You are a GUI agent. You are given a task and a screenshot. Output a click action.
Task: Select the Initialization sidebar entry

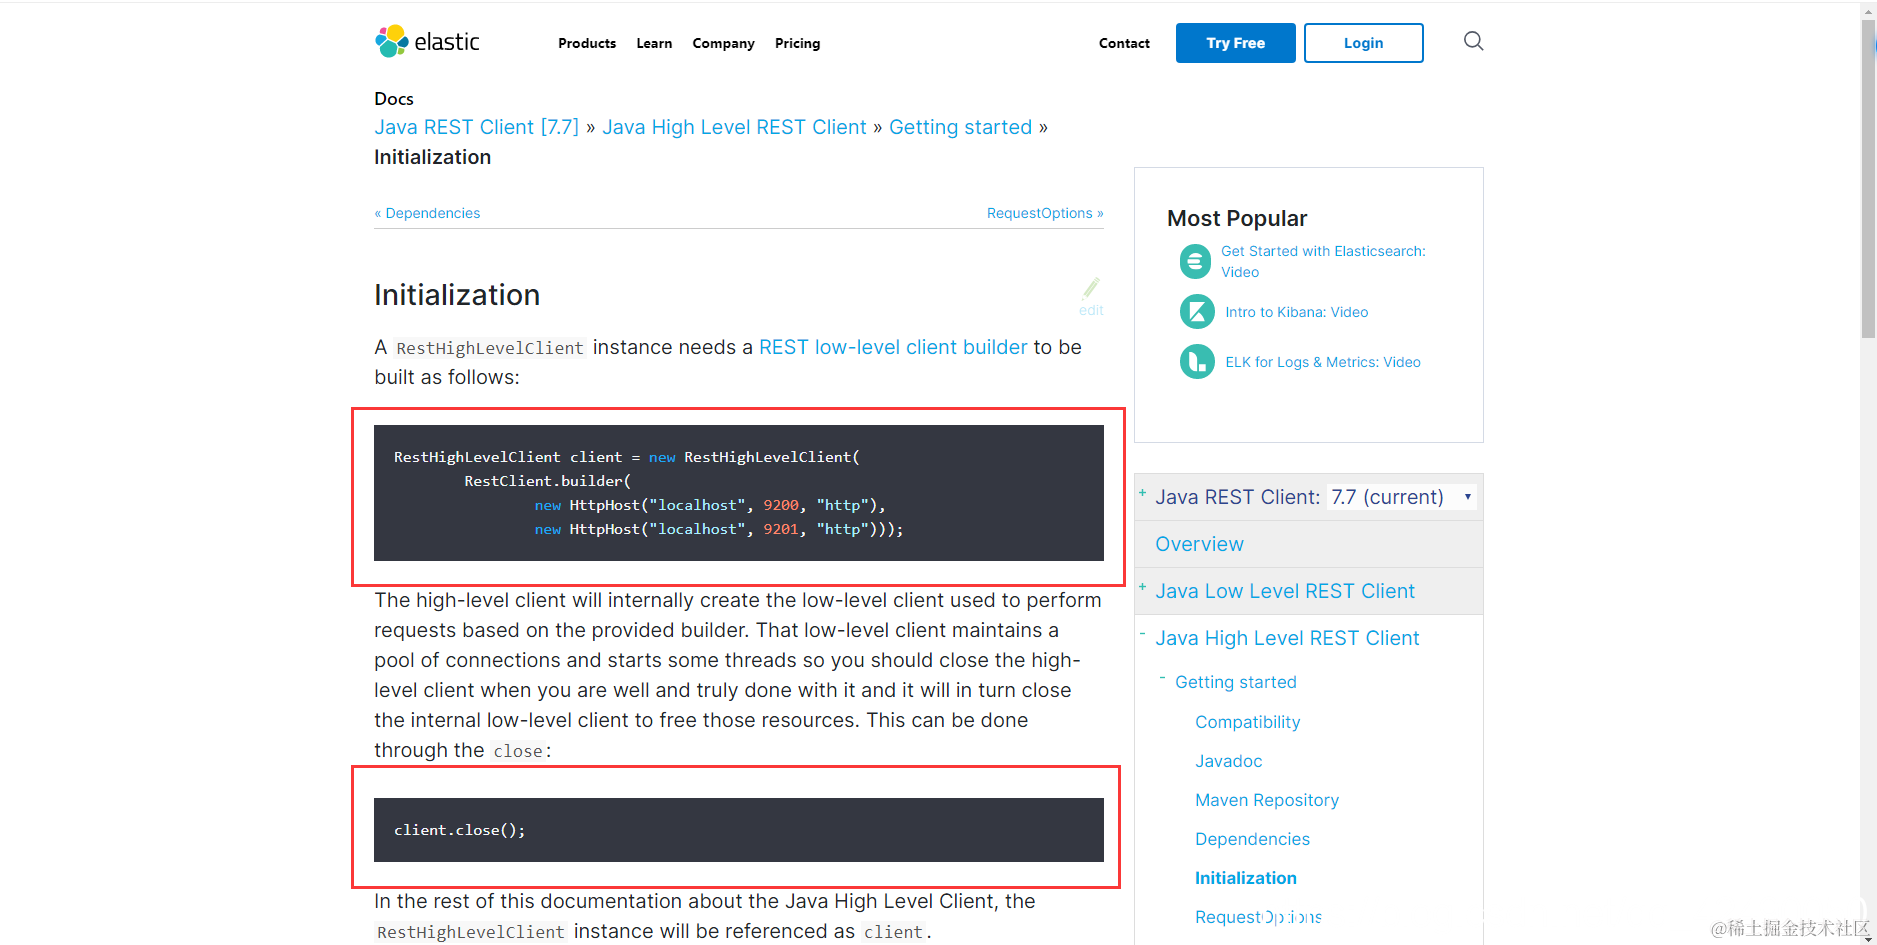click(x=1245, y=878)
